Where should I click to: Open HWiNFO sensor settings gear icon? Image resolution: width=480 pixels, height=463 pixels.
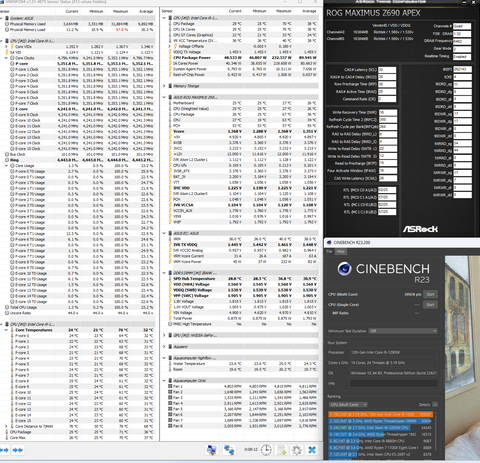click(296, 450)
